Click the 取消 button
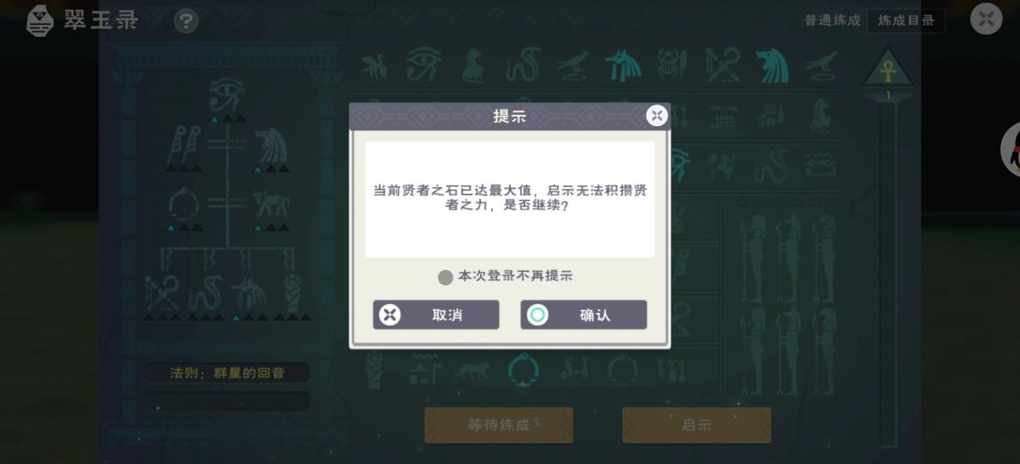Viewport: 1020px width, 464px height. (436, 315)
